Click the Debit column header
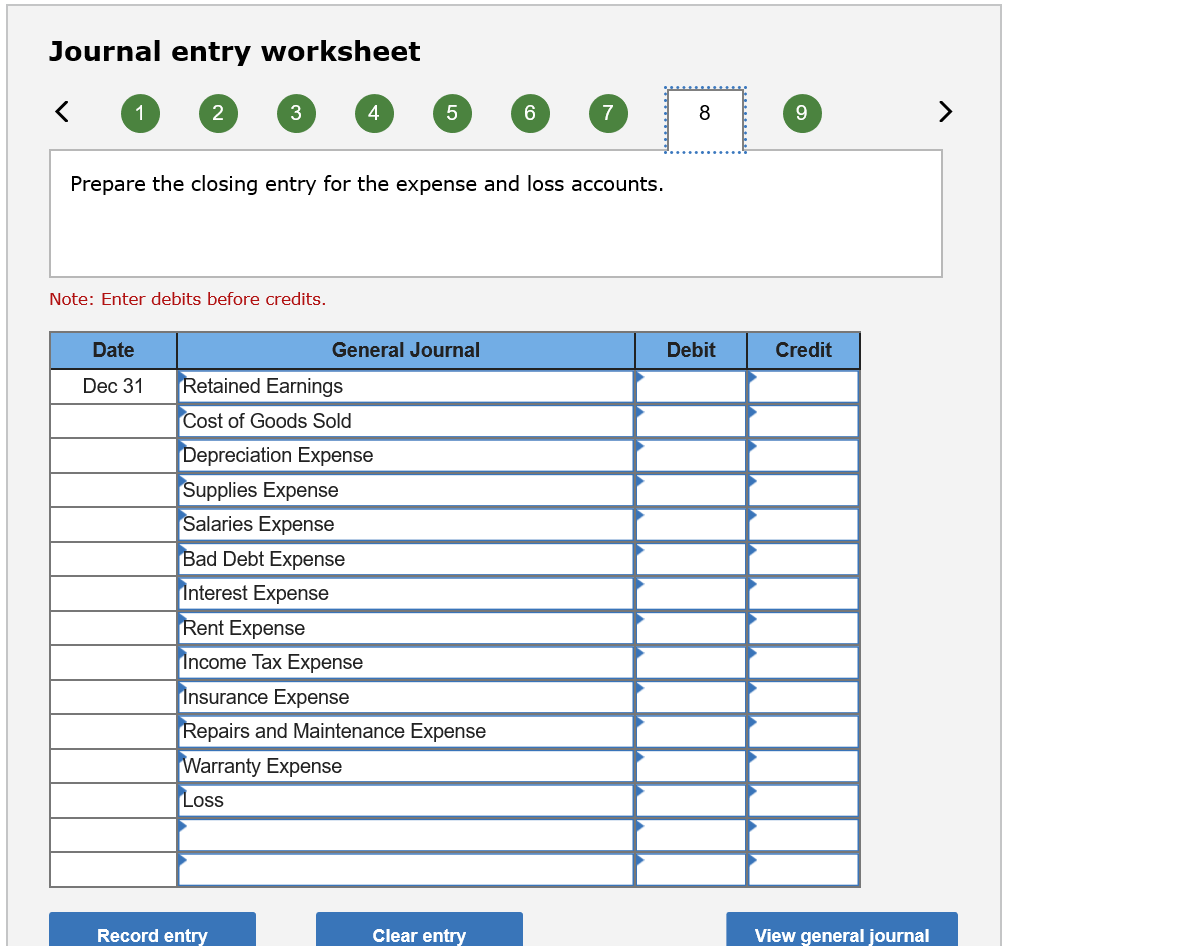Screen dimensions: 1185x949 [691, 350]
